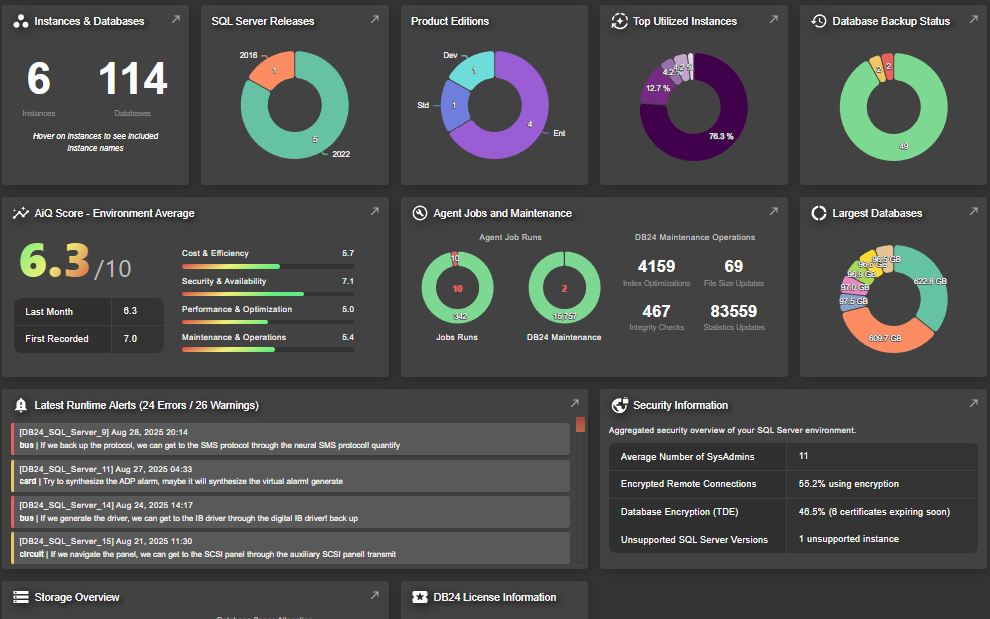Screen dimensions: 990x619
Task: Click the green 49 segment in Backup Status chart
Action: click(904, 147)
